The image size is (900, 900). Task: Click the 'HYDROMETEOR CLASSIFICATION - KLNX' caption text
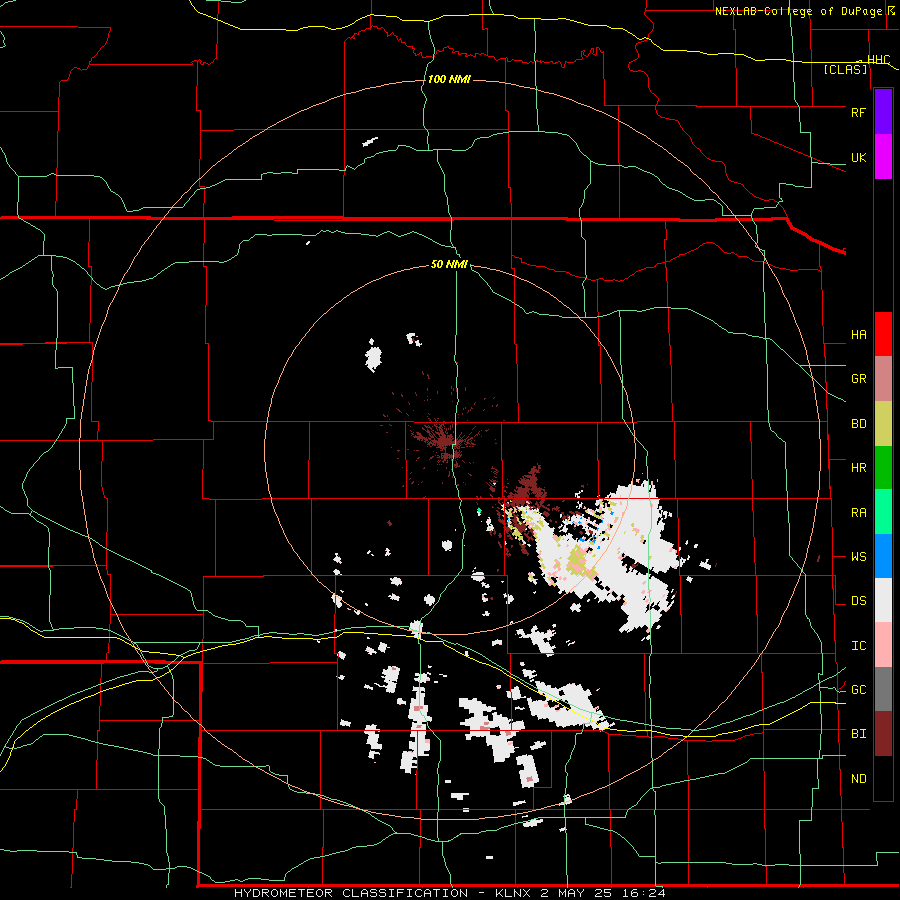pos(385,893)
